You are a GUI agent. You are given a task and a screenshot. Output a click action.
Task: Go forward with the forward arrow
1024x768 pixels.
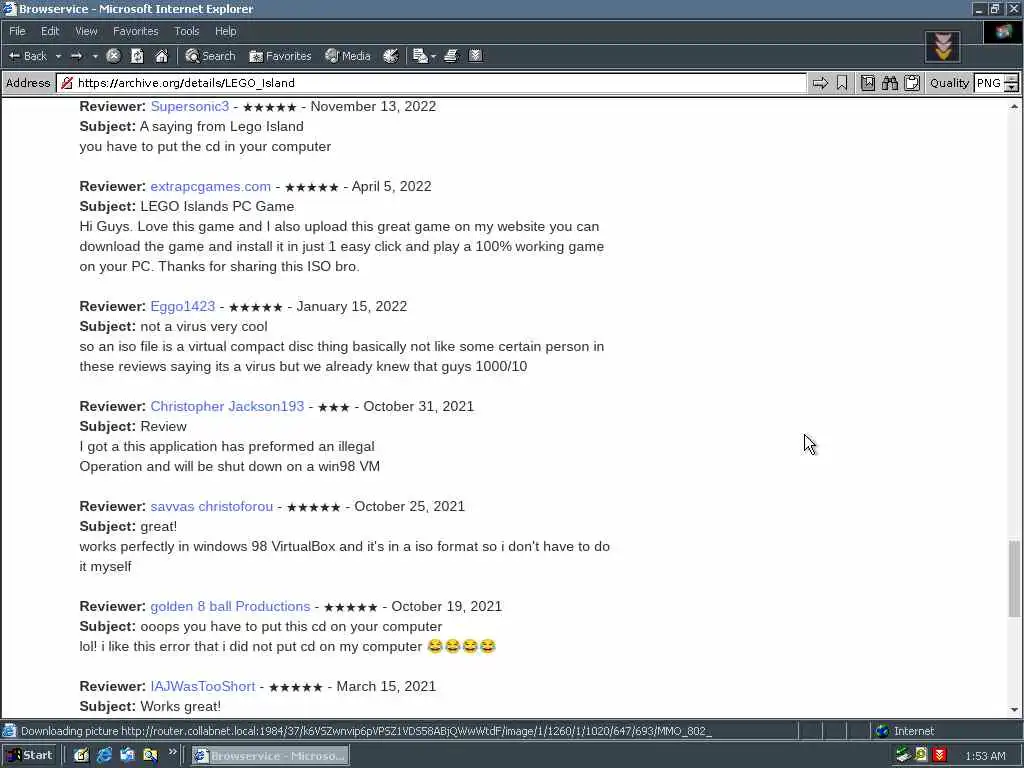[x=76, y=56]
